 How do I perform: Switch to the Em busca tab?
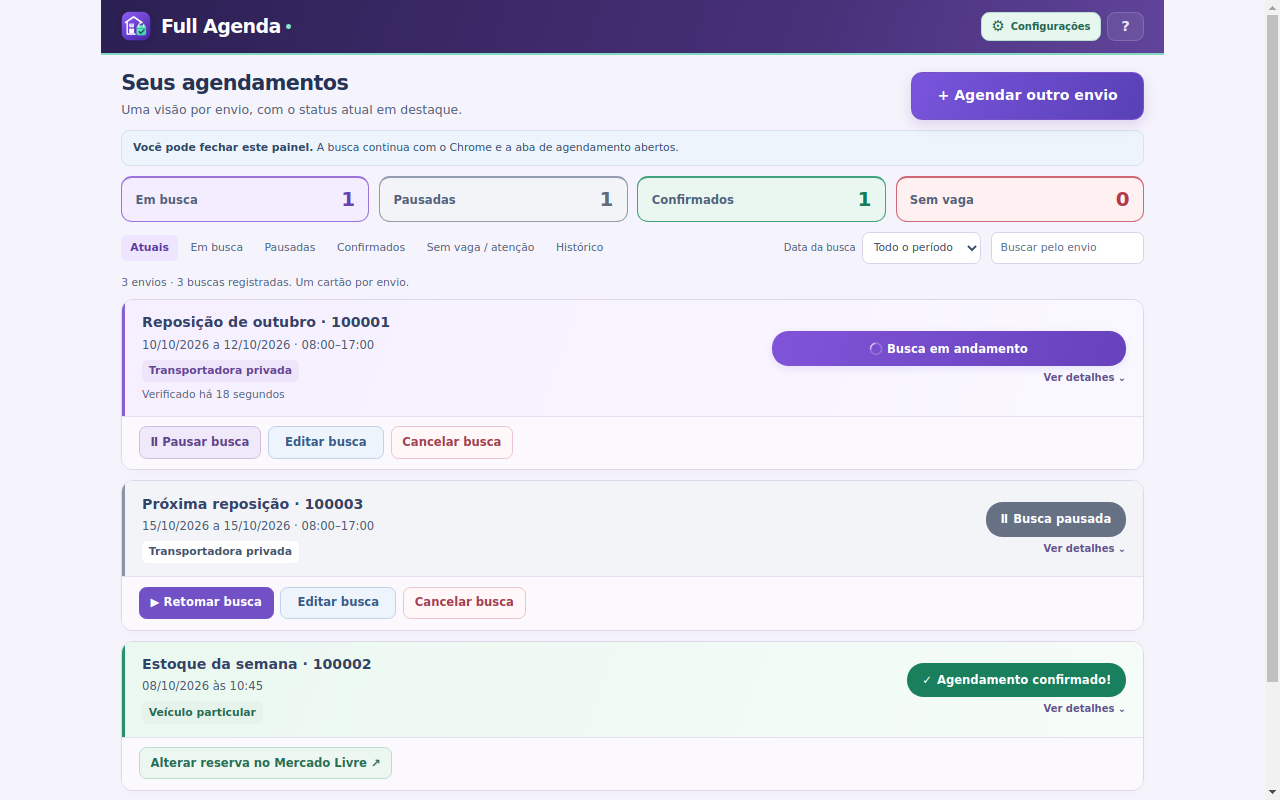point(217,247)
